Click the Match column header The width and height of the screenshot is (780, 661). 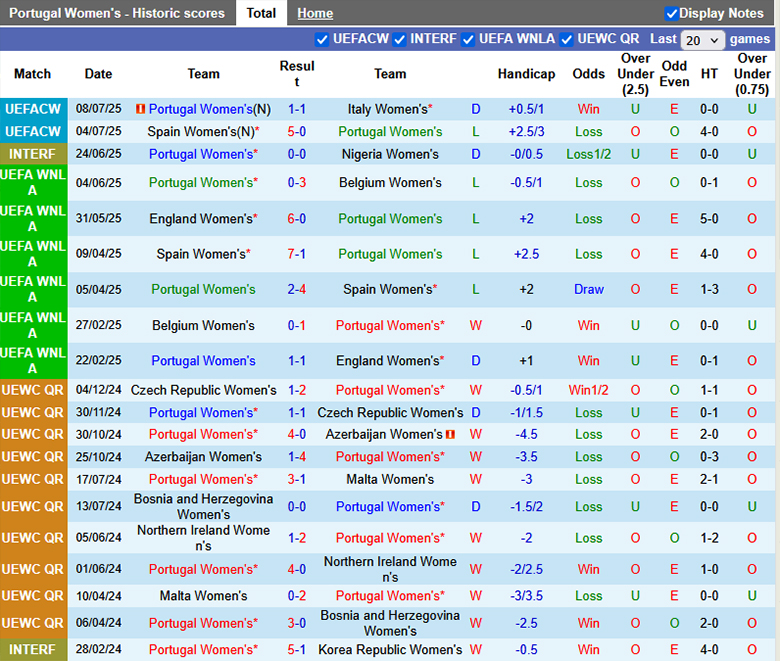(32, 74)
